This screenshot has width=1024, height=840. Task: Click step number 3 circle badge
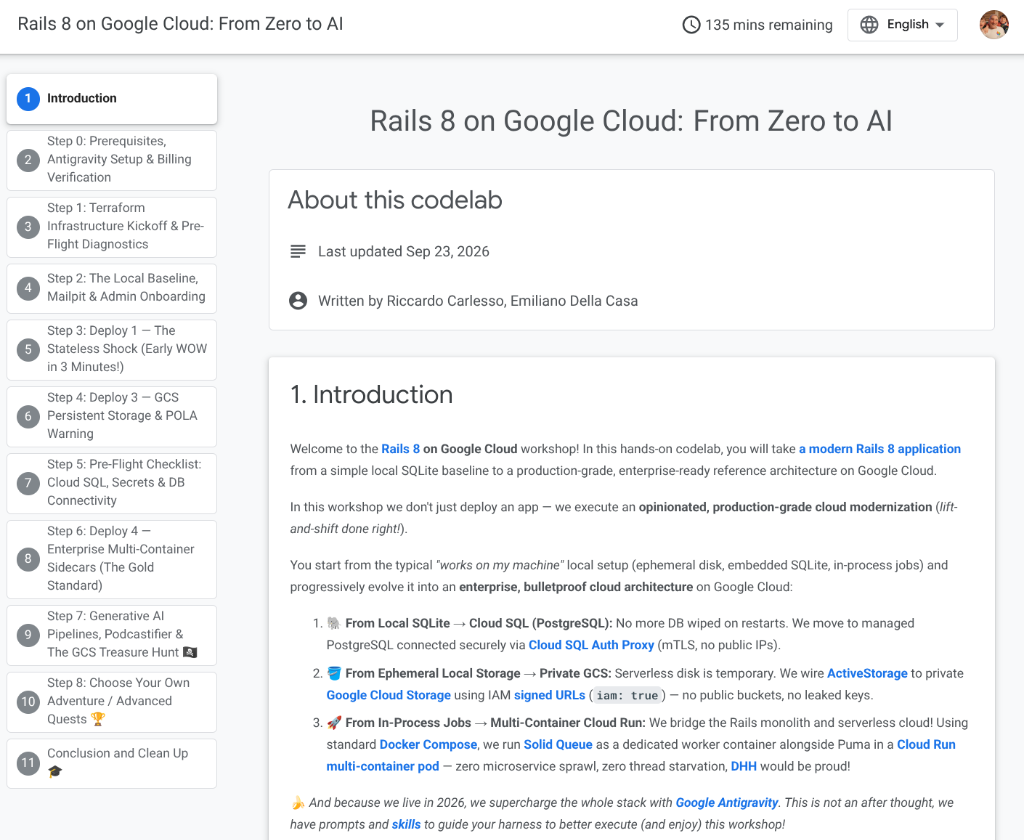(x=28, y=227)
